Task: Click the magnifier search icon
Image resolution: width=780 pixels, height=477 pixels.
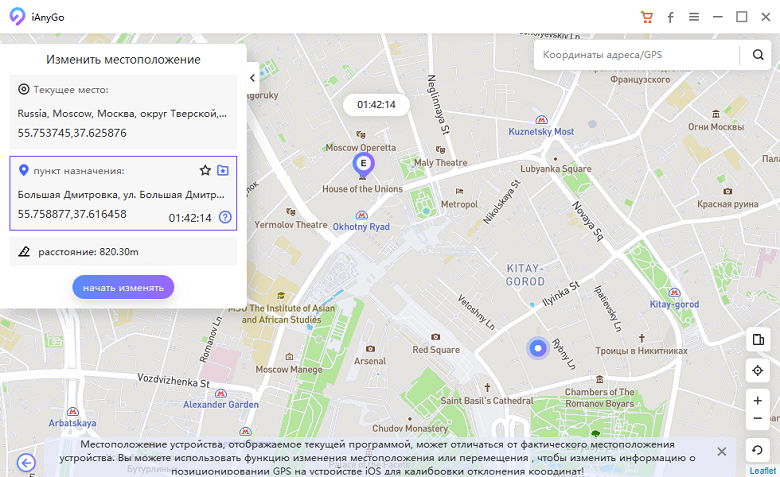Action: tap(758, 55)
